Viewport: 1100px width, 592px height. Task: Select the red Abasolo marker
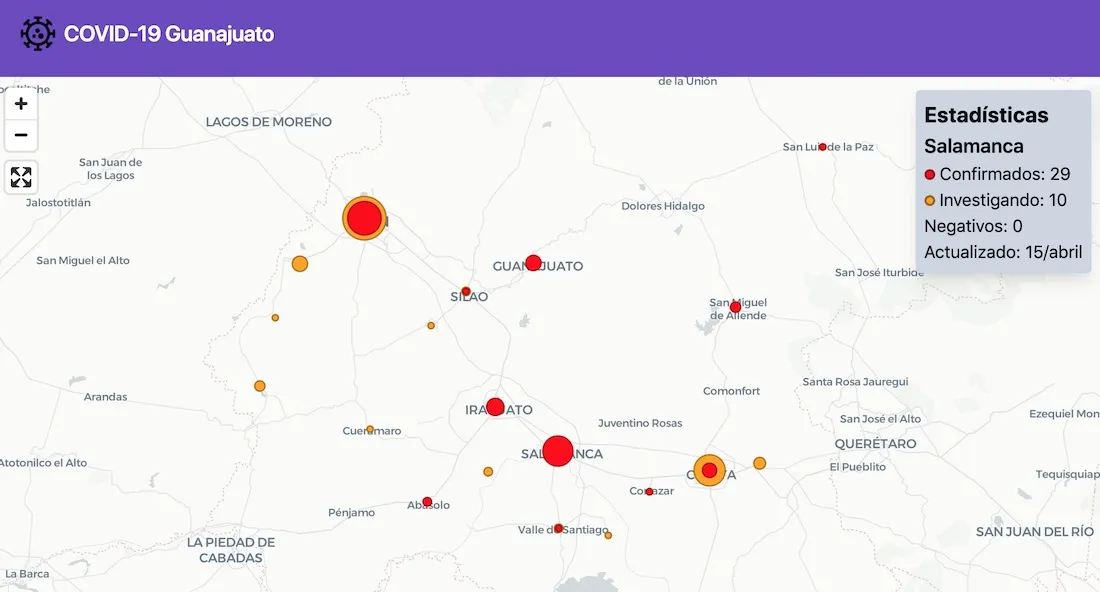pos(427,502)
